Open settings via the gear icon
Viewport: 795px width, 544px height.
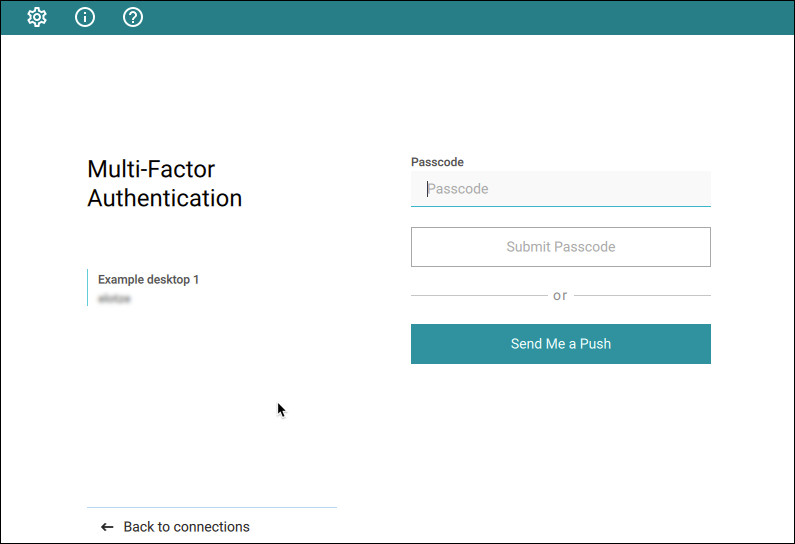pos(37,17)
